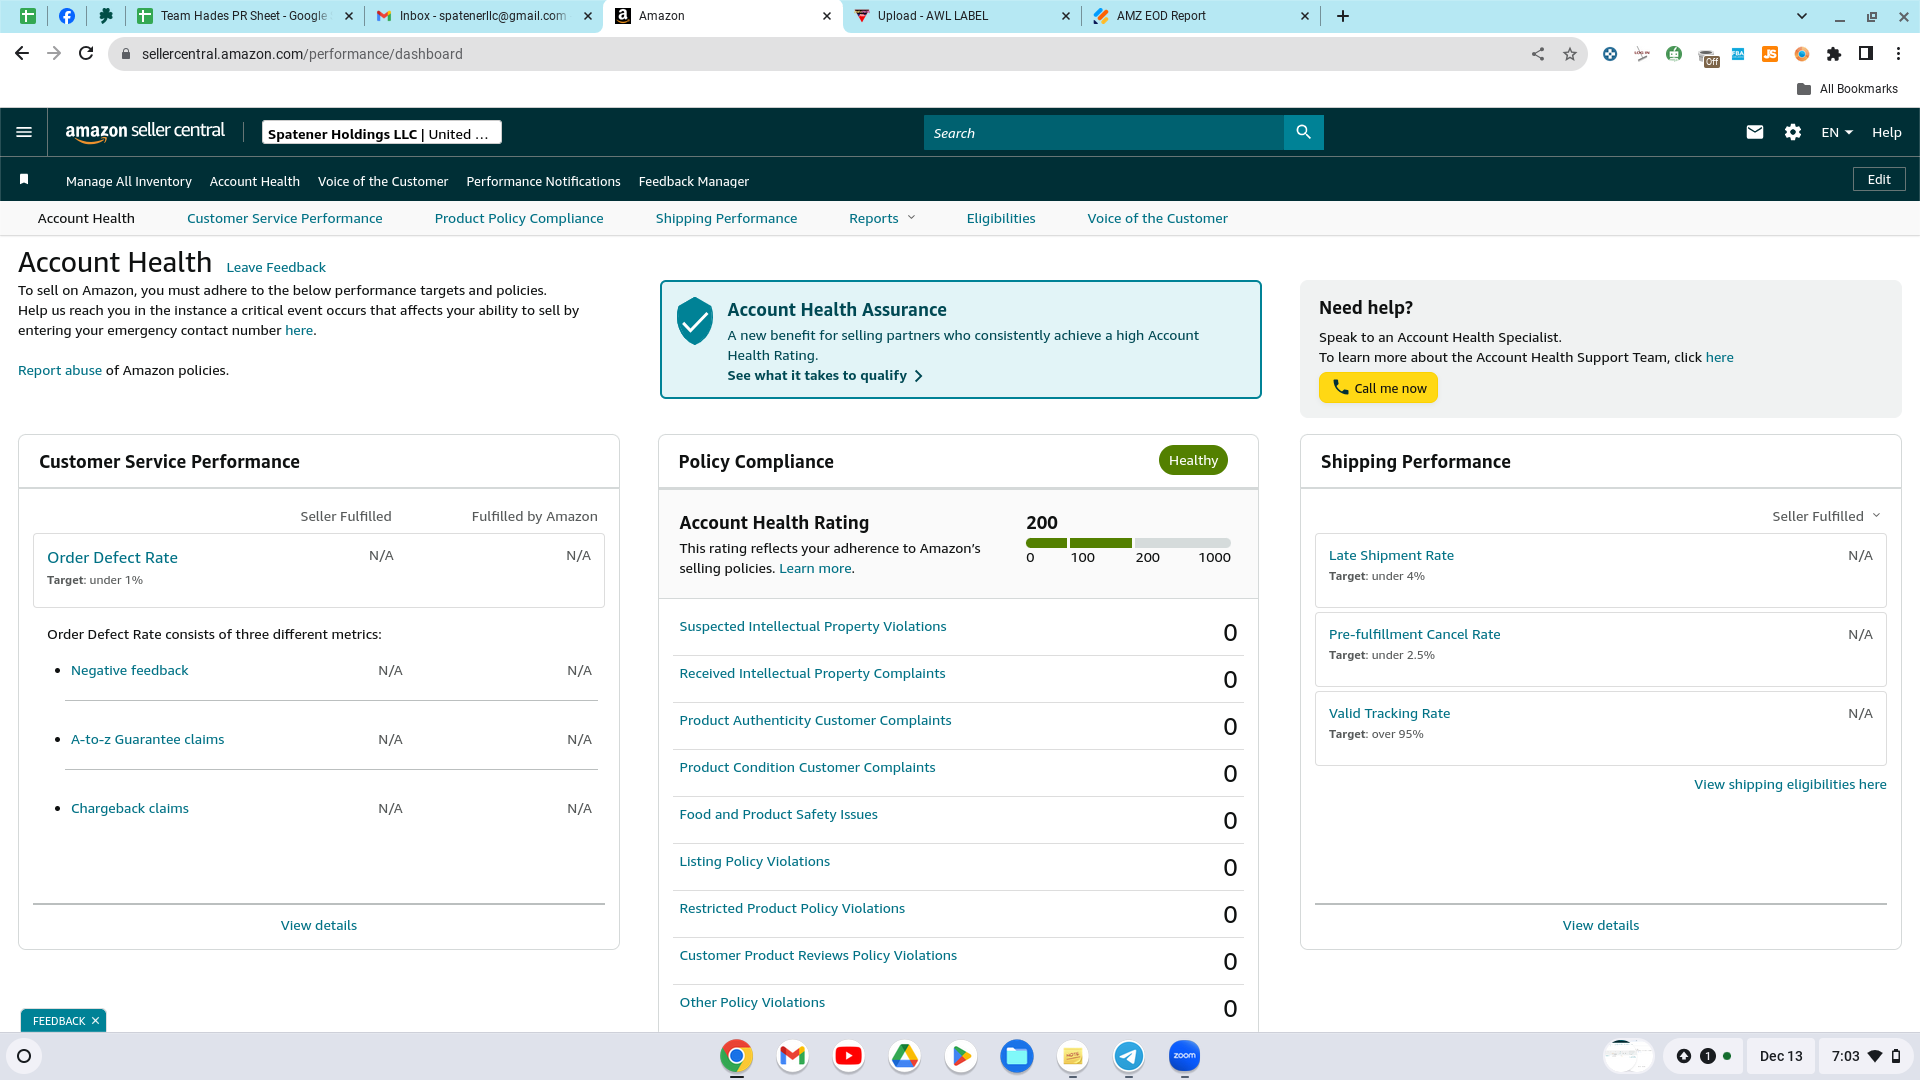Open the Files app from the shelf
Screen dimensions: 1920x1080
pos(1016,1056)
